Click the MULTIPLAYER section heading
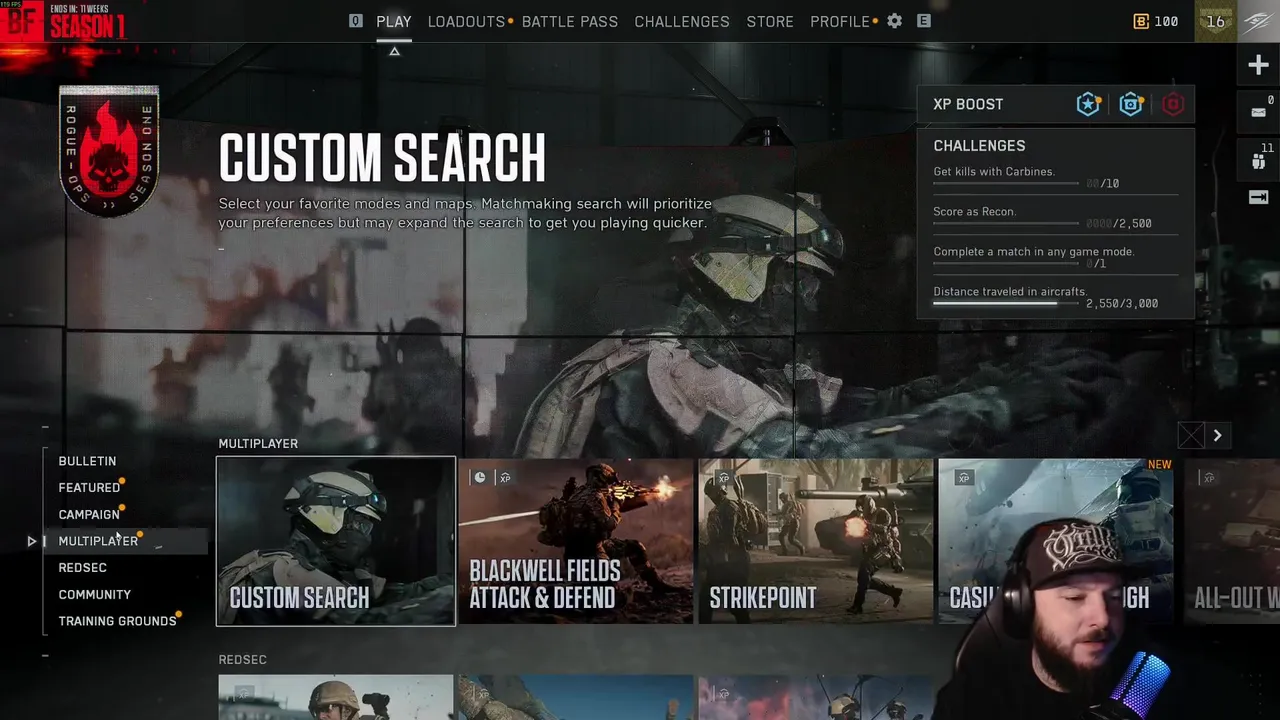This screenshot has height=720, width=1280. coord(258,443)
